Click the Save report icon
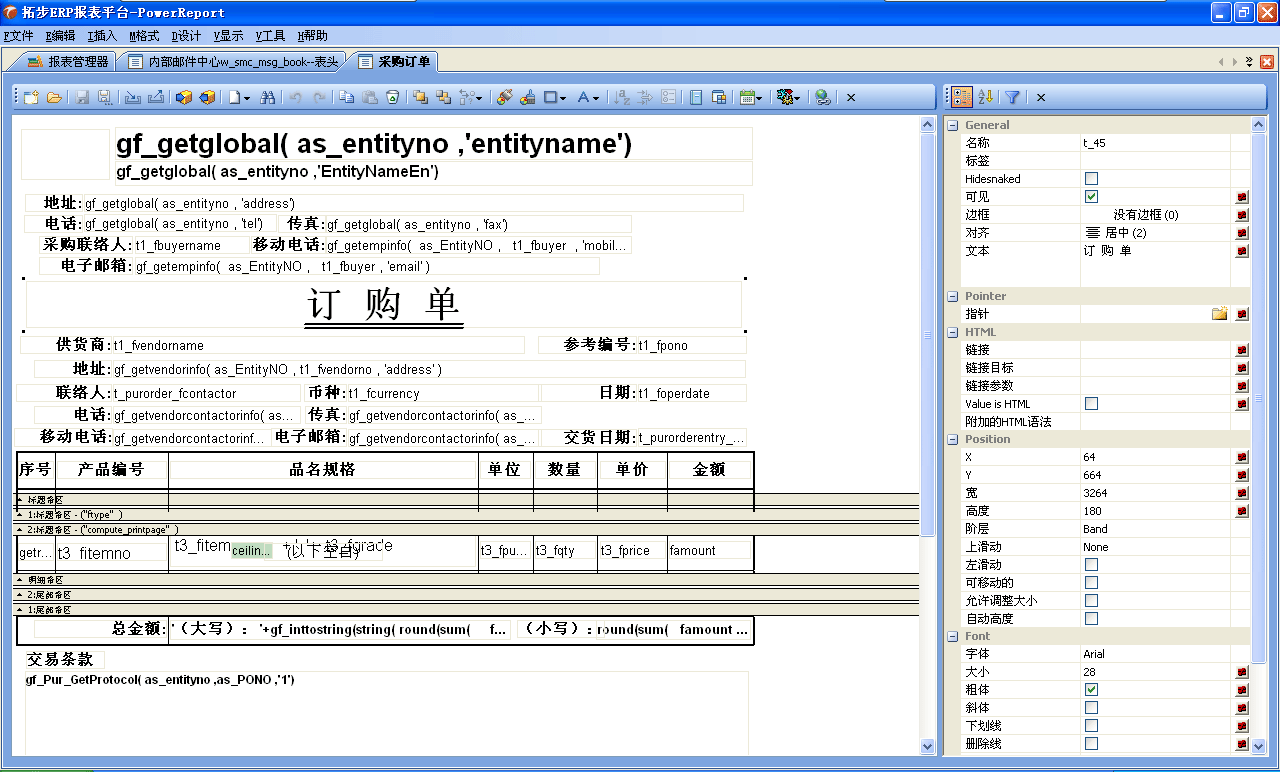1280x772 pixels. click(82, 97)
